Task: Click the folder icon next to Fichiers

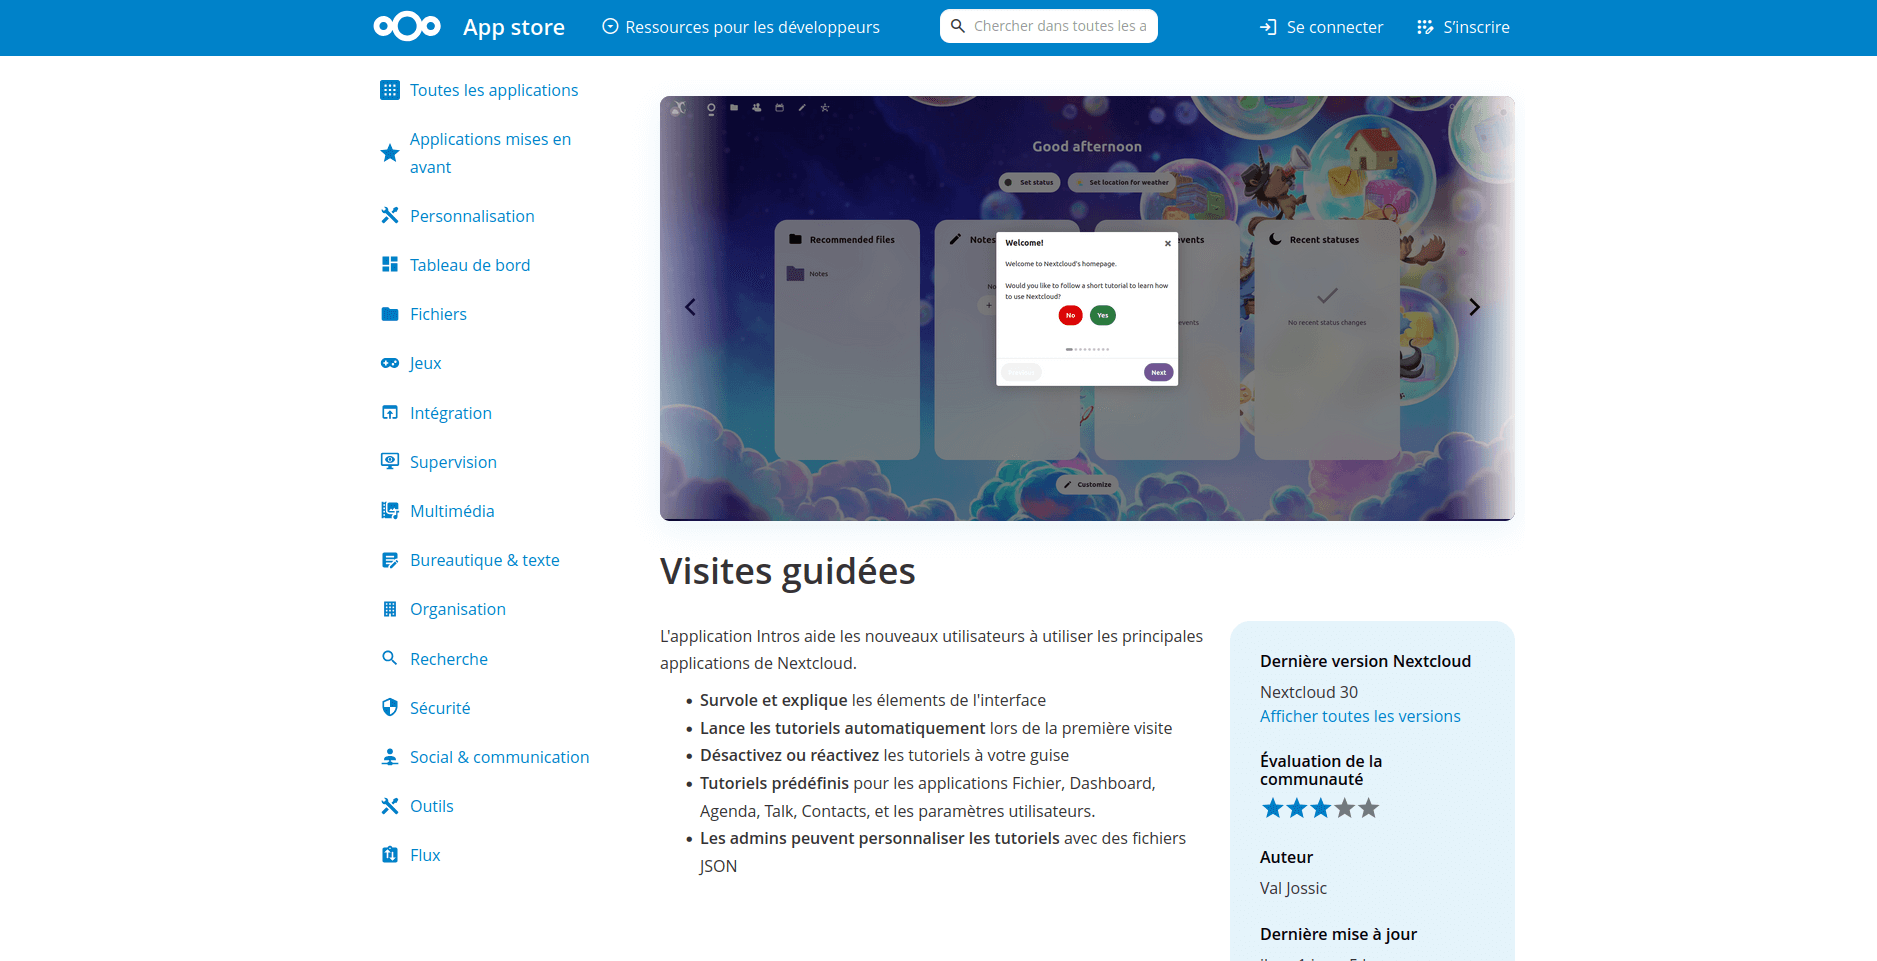Action: [390, 314]
